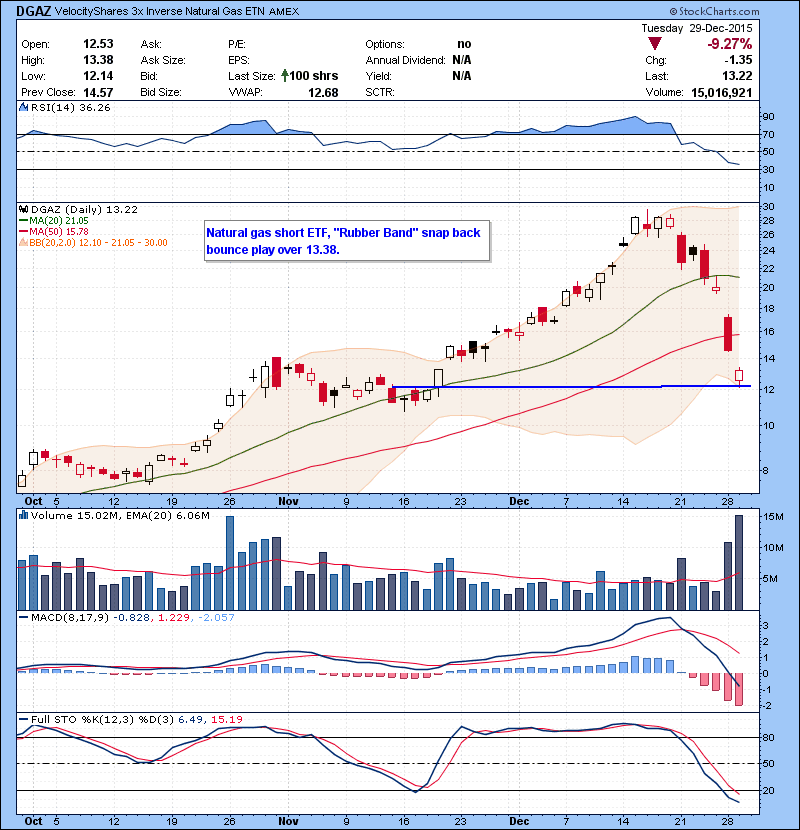Click the RSI(14) 36.26 indicator label
Screen dimensions: 800x830
[x=70, y=107]
